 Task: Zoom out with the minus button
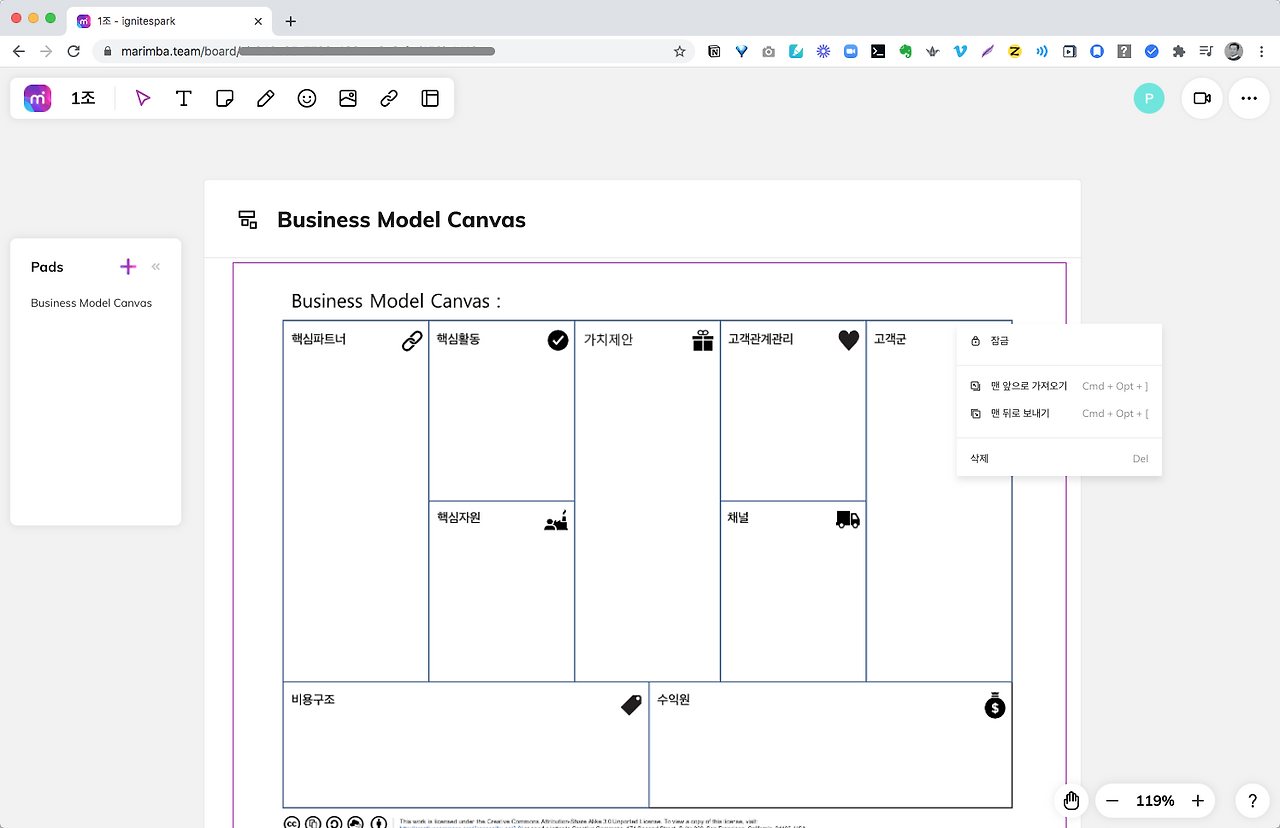click(1112, 801)
